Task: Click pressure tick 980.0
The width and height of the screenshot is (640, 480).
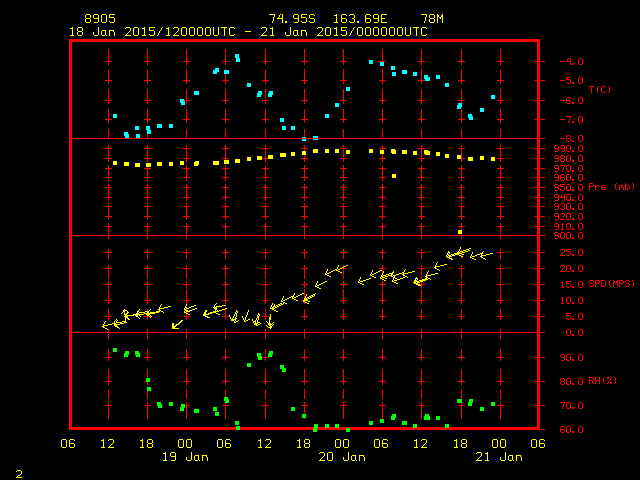Action: tap(569, 158)
